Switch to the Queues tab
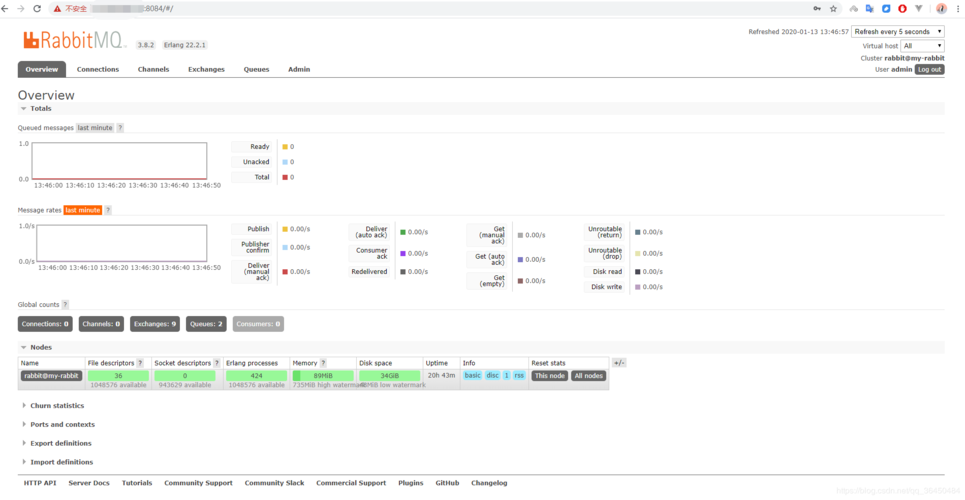965x500 pixels. click(x=256, y=70)
